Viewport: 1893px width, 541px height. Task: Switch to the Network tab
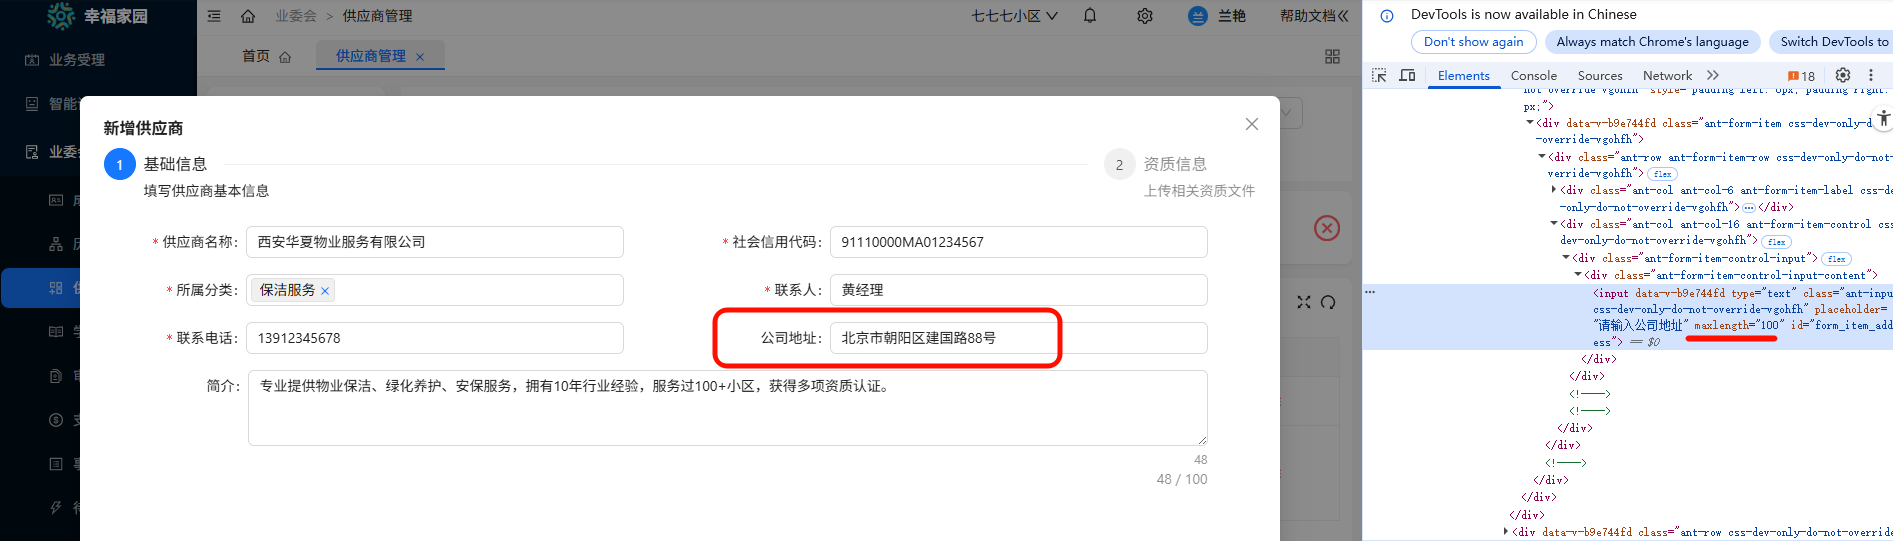click(1667, 76)
